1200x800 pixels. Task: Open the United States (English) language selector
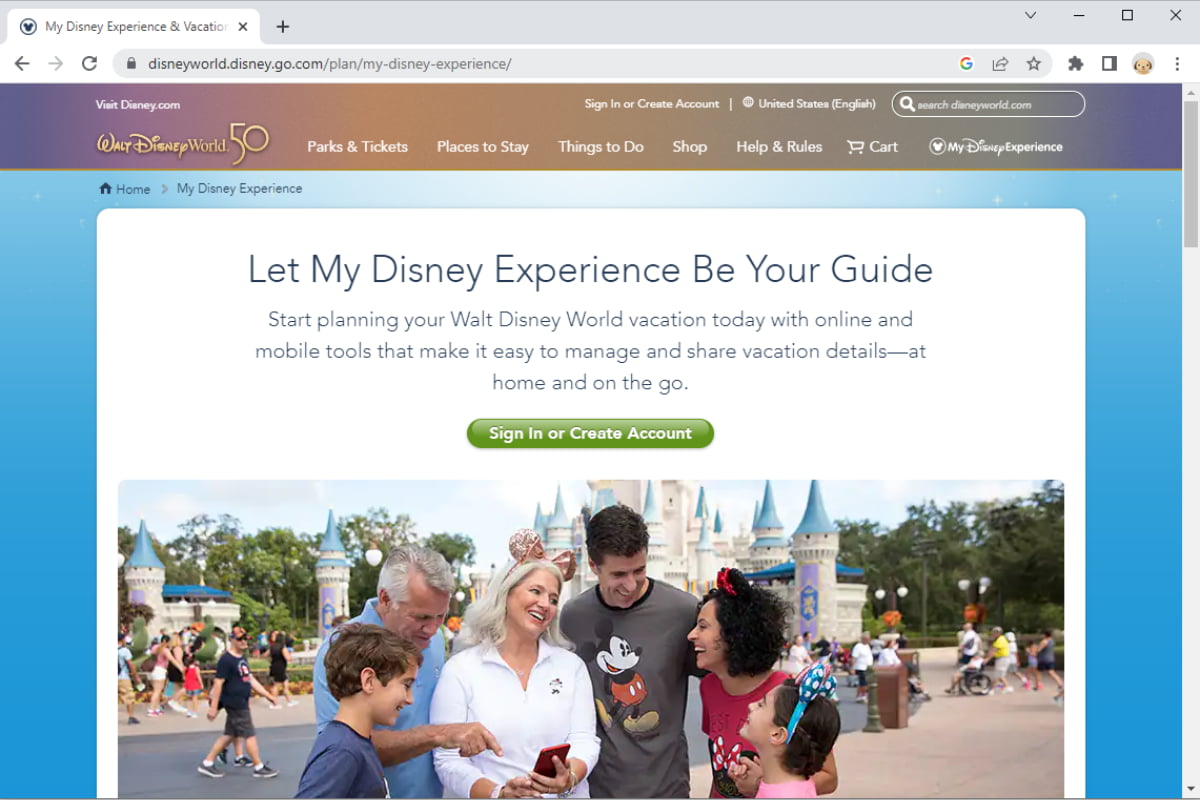click(x=809, y=104)
